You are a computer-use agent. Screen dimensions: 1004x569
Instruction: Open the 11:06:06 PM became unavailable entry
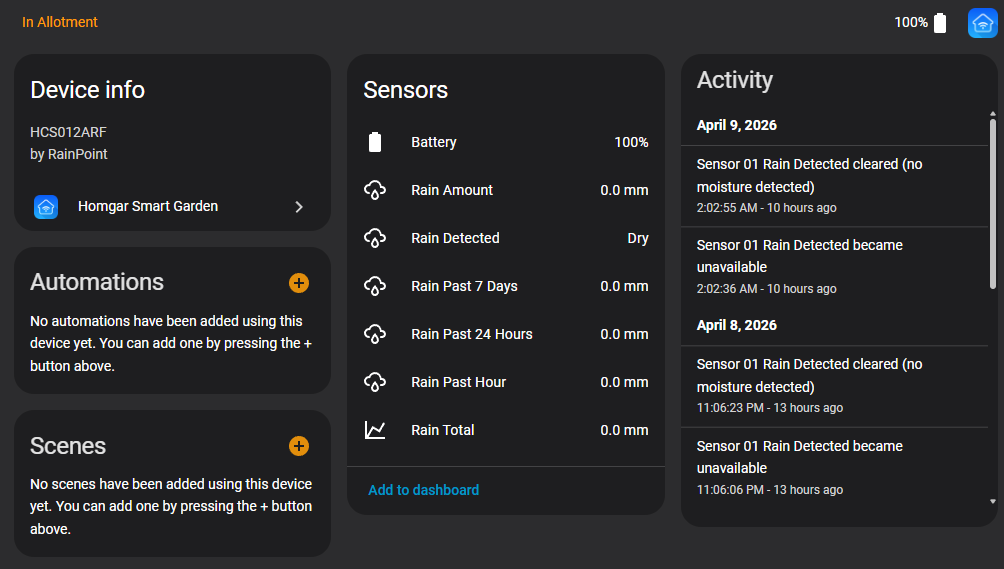(834, 468)
